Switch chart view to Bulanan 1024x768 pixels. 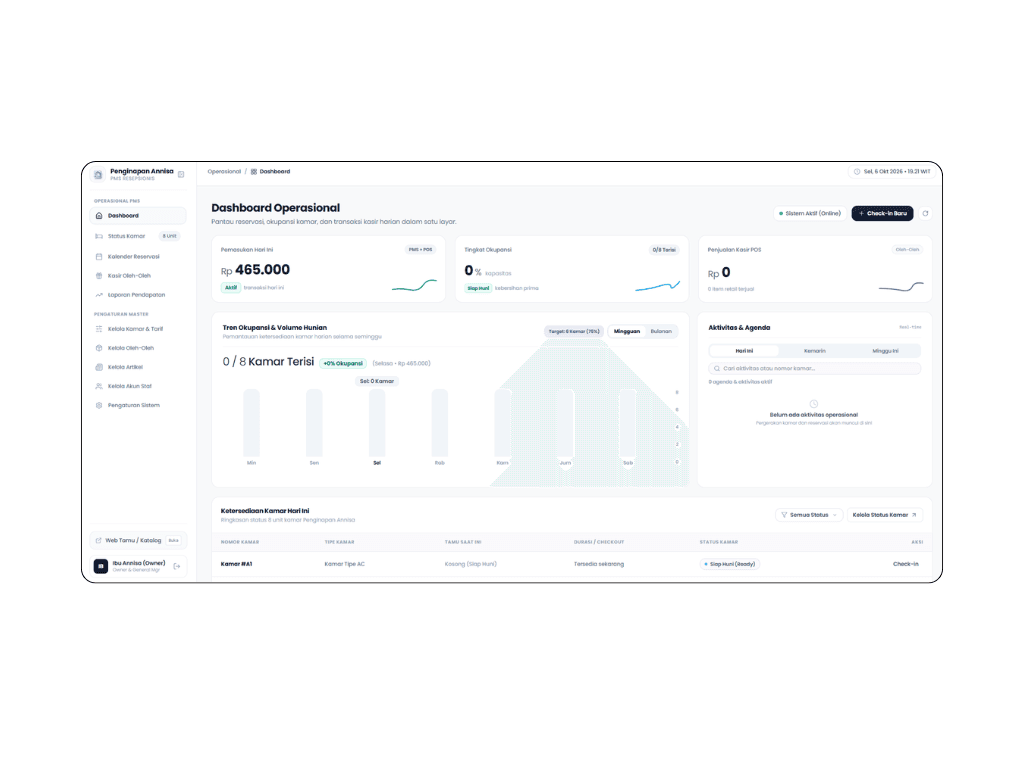coord(661,331)
